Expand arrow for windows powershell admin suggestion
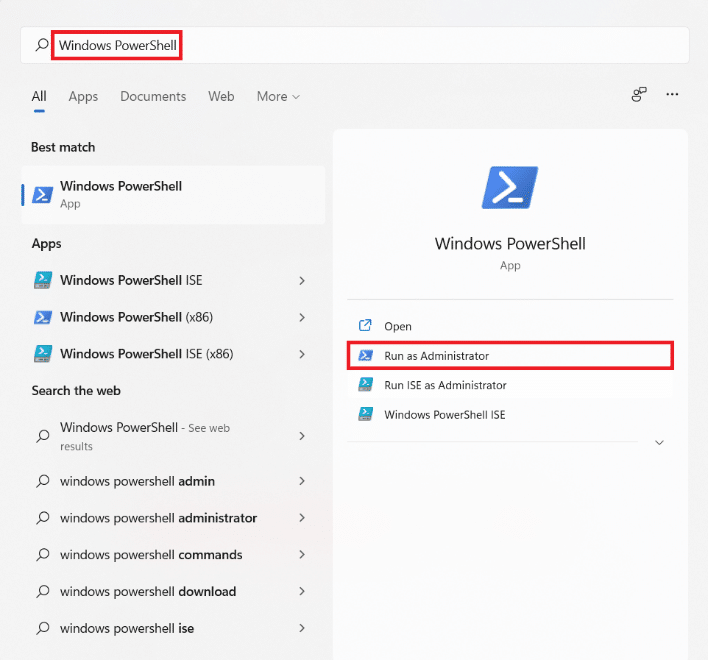This screenshot has height=660, width=708. pyautogui.click(x=302, y=481)
